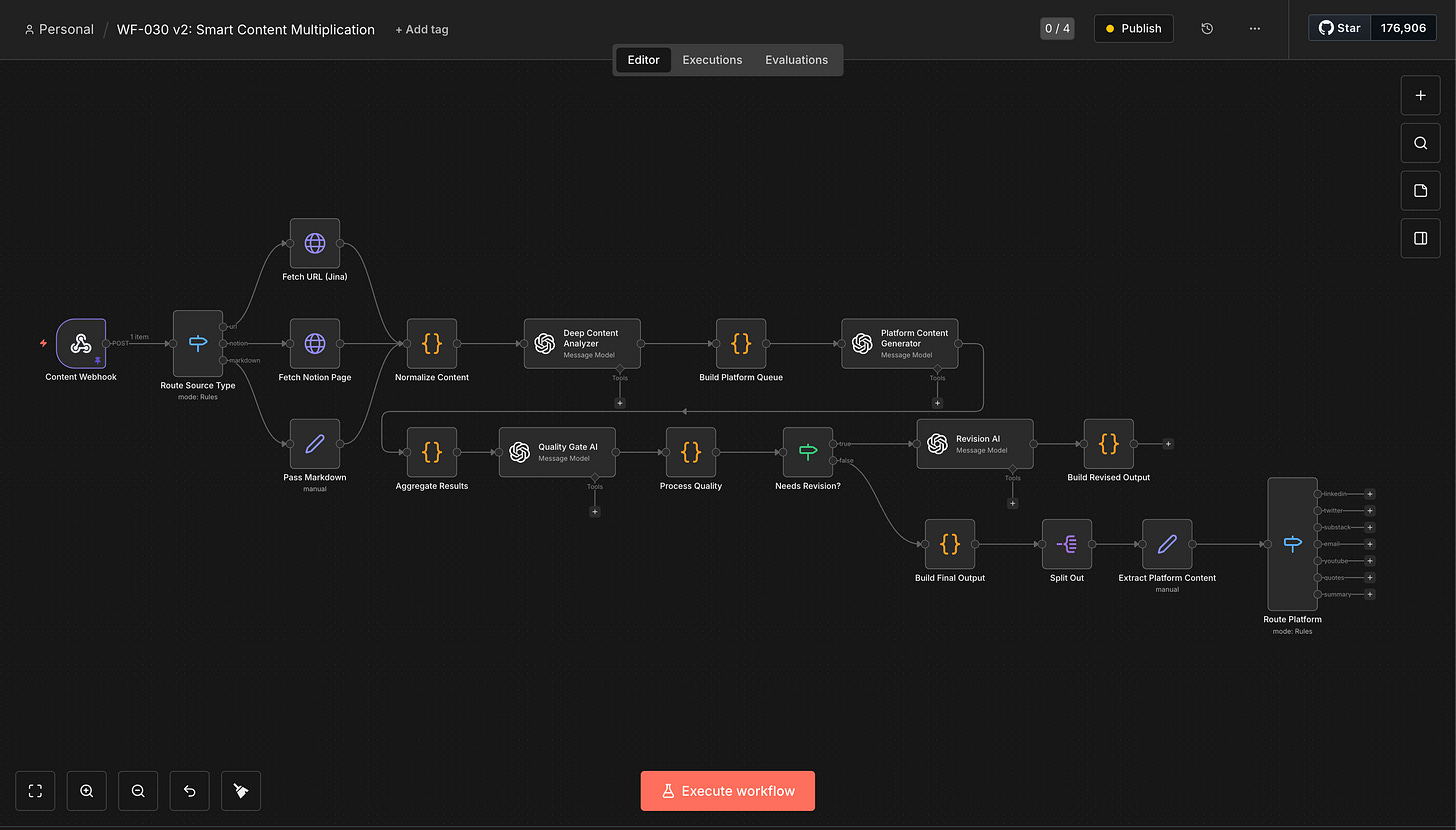
Task: Open node search with the magnifier icon
Action: tap(1420, 142)
